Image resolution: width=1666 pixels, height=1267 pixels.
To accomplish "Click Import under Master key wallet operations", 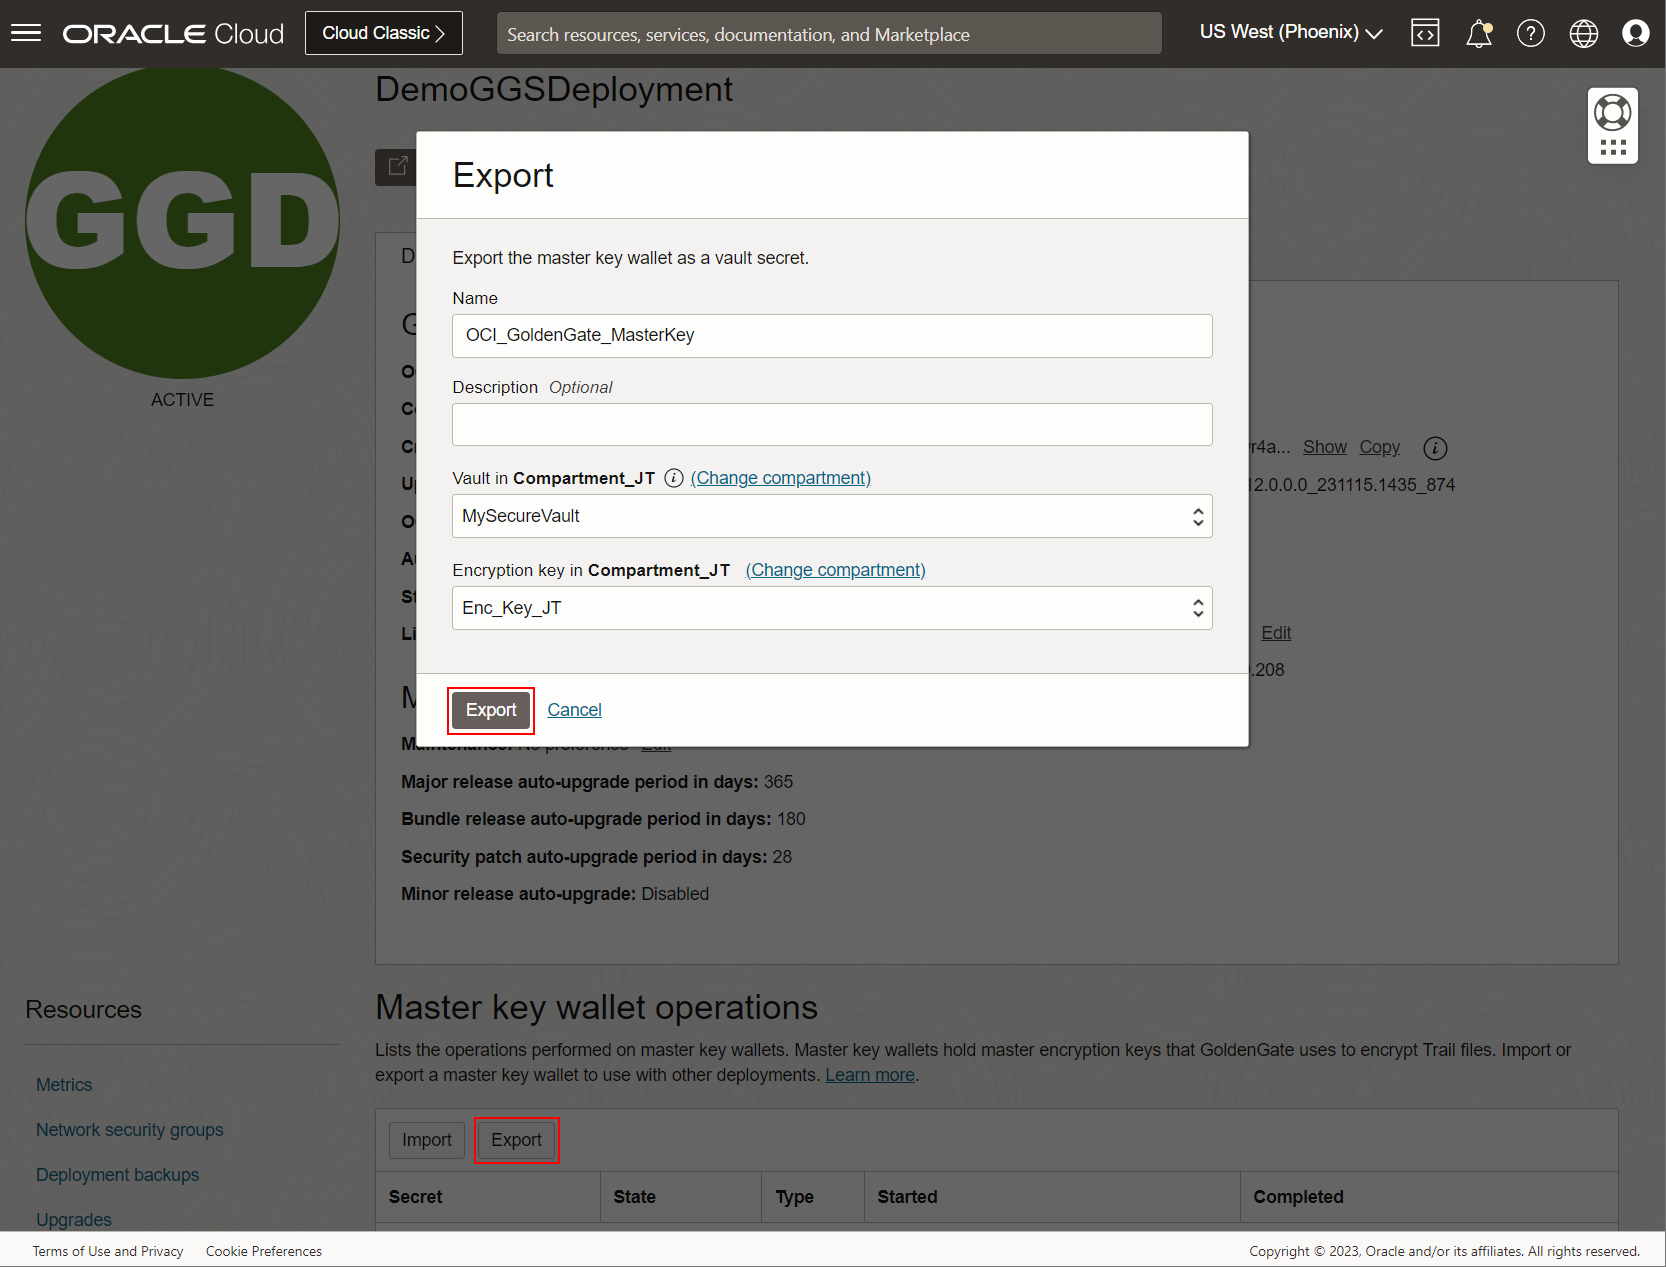I will click(x=426, y=1139).
